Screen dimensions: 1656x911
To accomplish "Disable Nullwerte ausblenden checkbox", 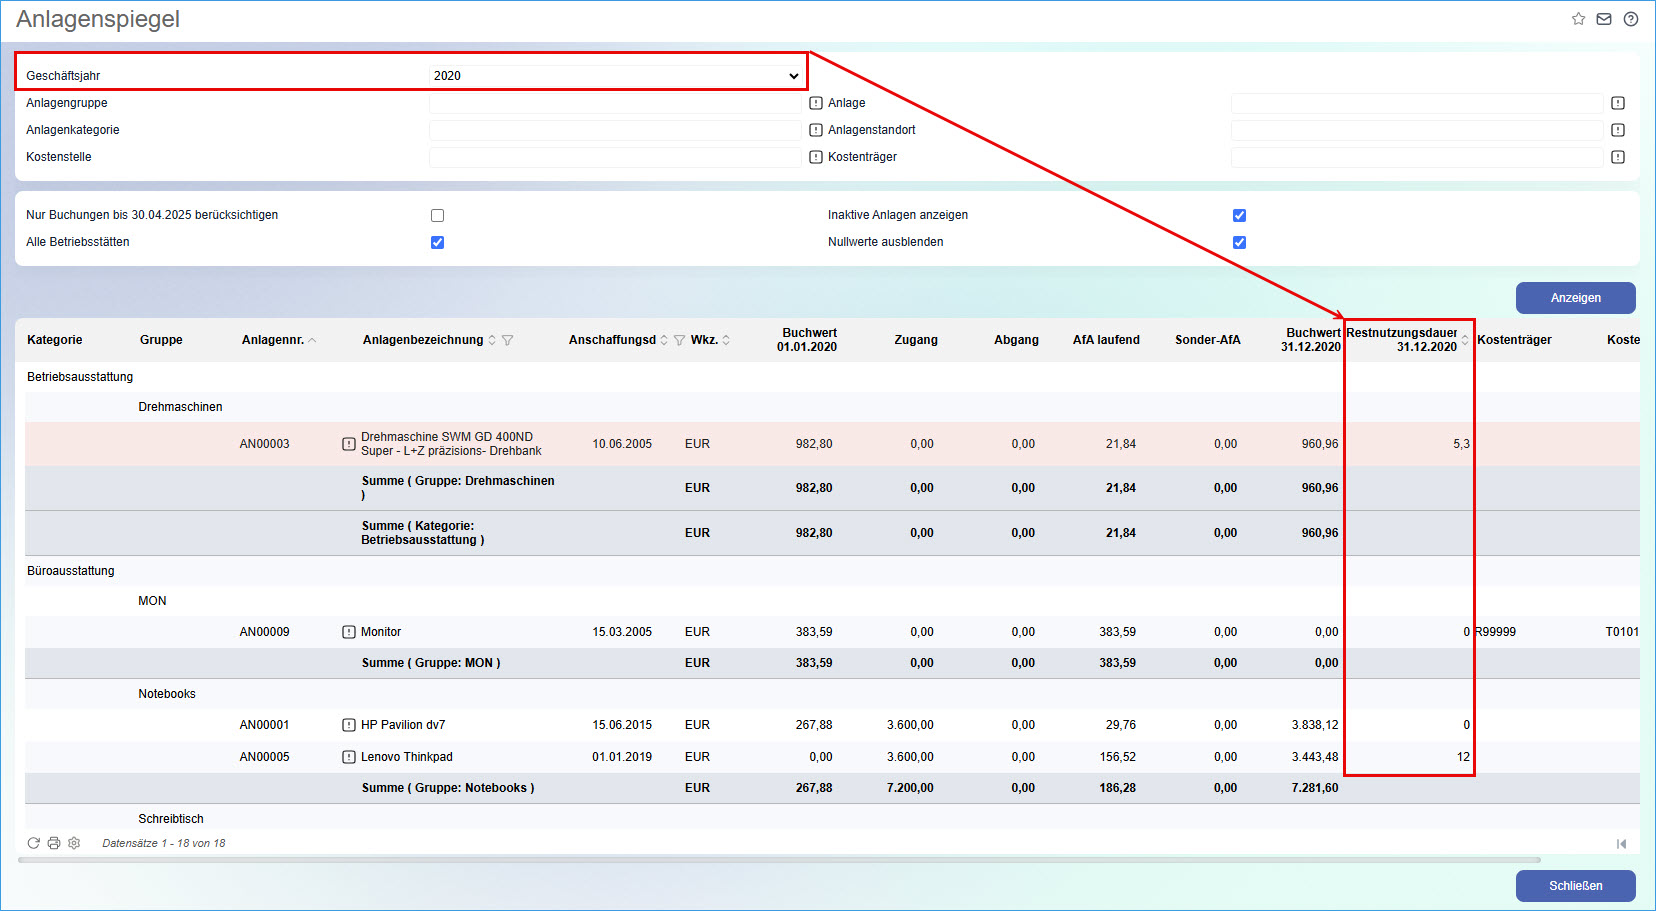I will click(x=1239, y=242).
